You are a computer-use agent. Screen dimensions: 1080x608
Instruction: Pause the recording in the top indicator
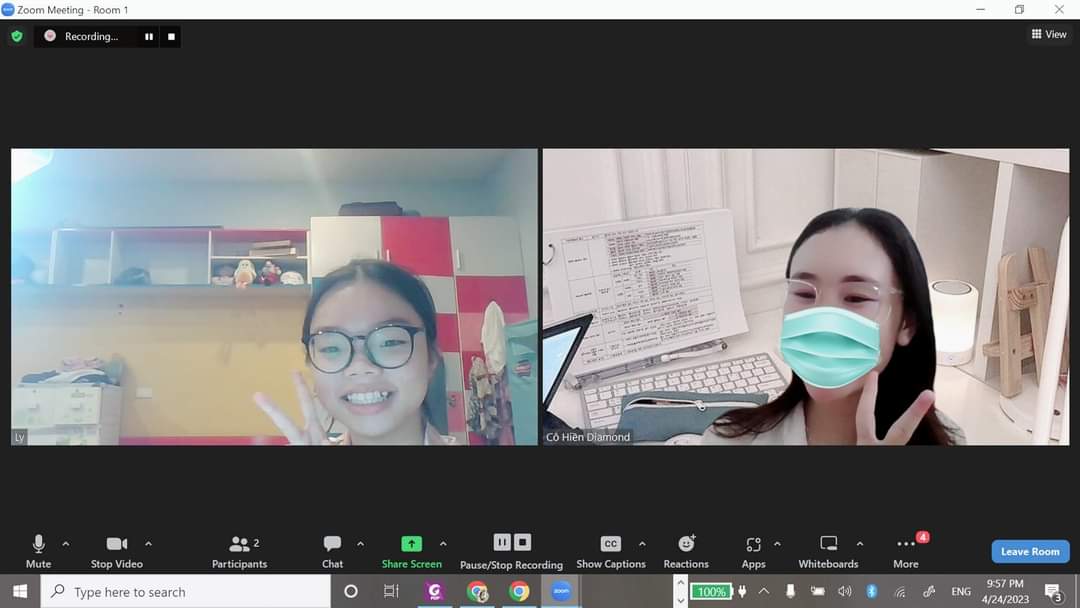(149, 37)
